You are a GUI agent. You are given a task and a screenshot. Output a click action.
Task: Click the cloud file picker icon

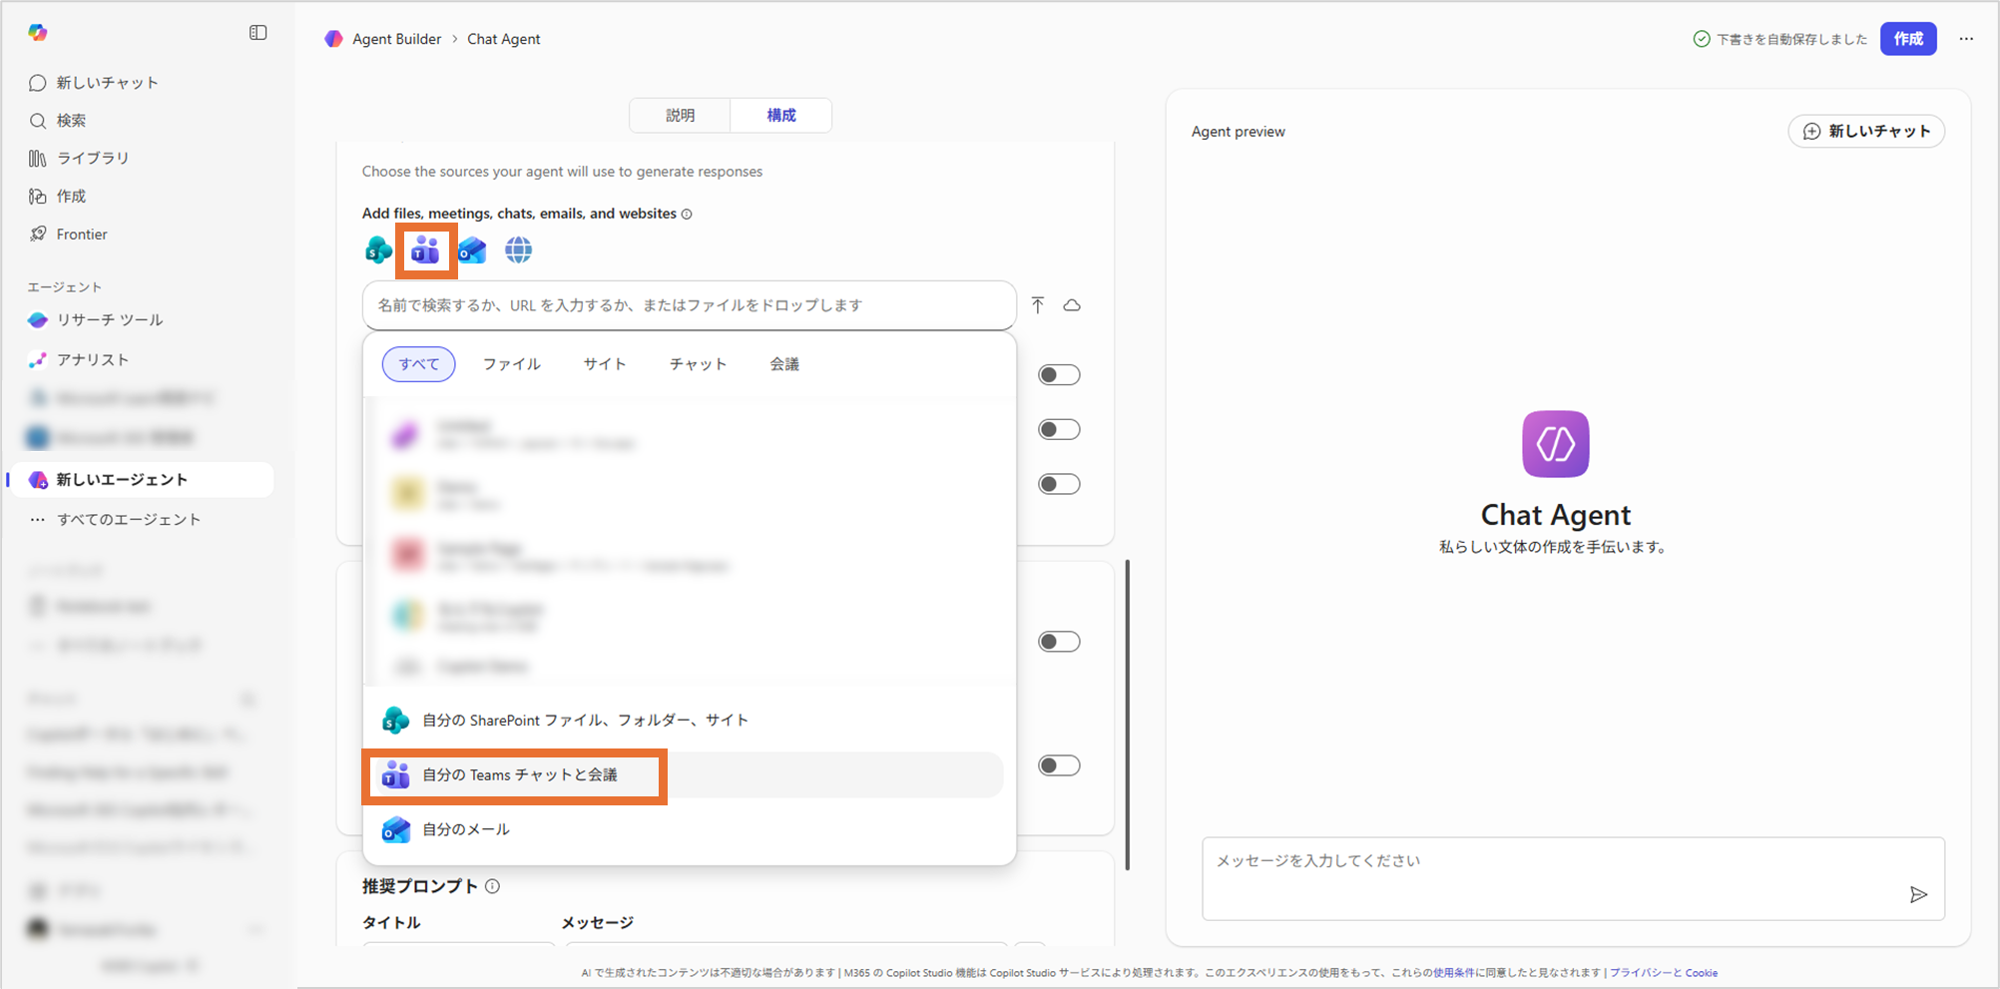(1072, 305)
